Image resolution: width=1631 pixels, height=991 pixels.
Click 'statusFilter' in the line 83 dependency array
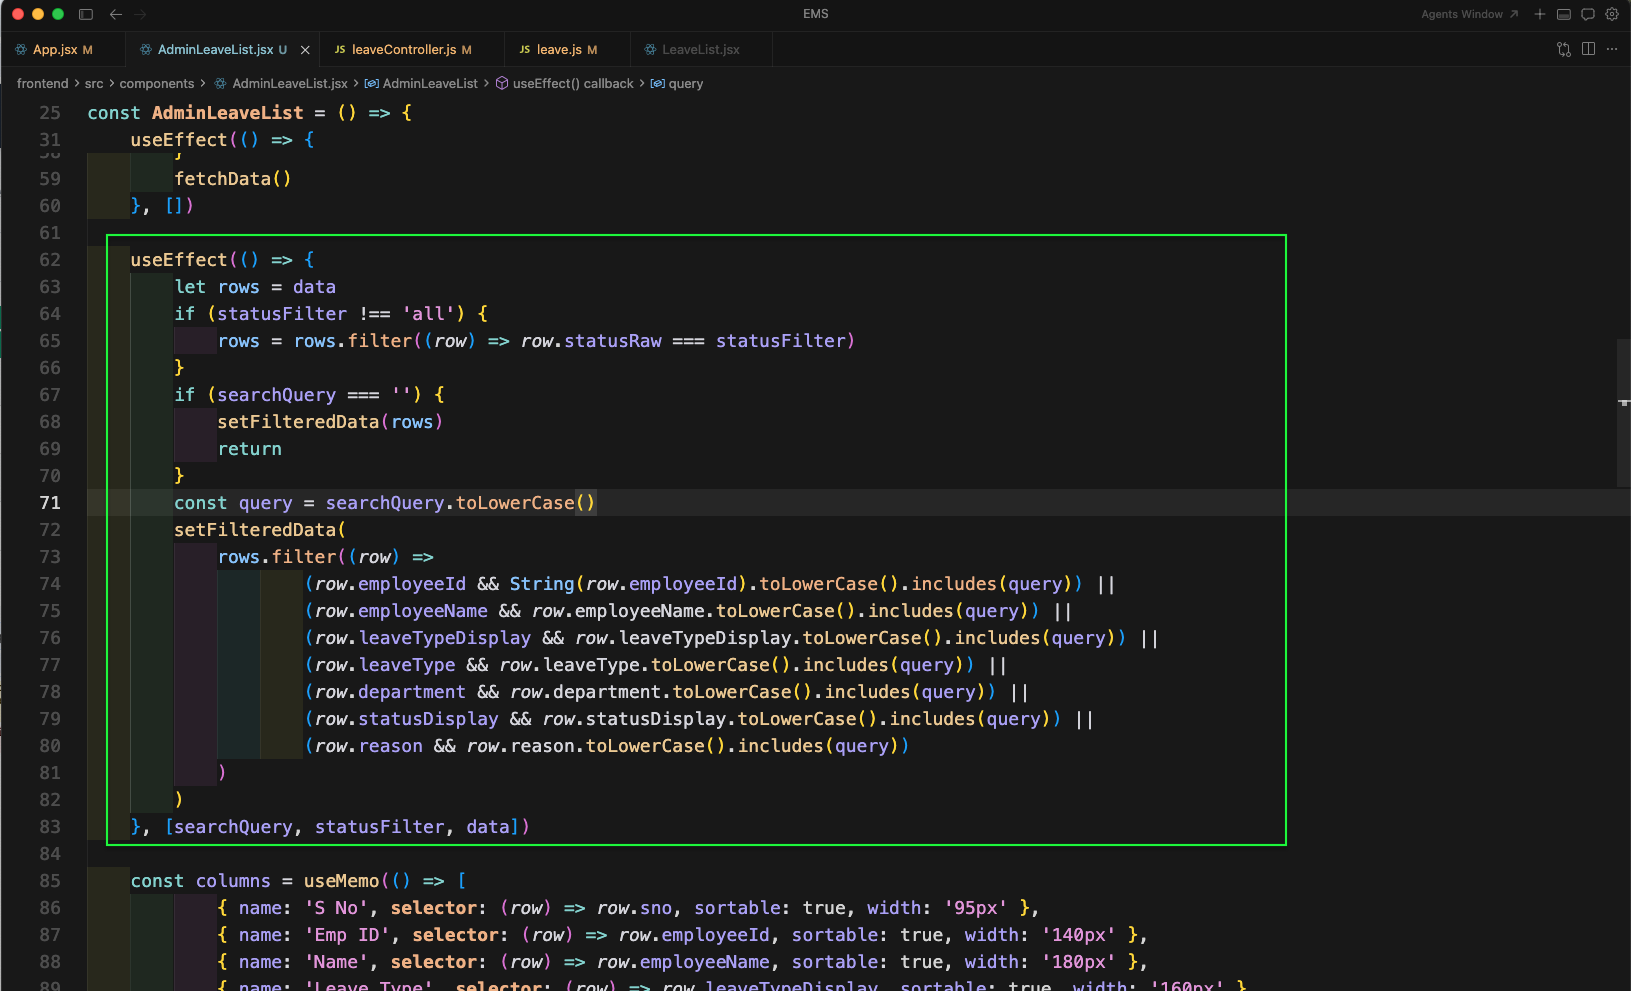click(x=380, y=827)
